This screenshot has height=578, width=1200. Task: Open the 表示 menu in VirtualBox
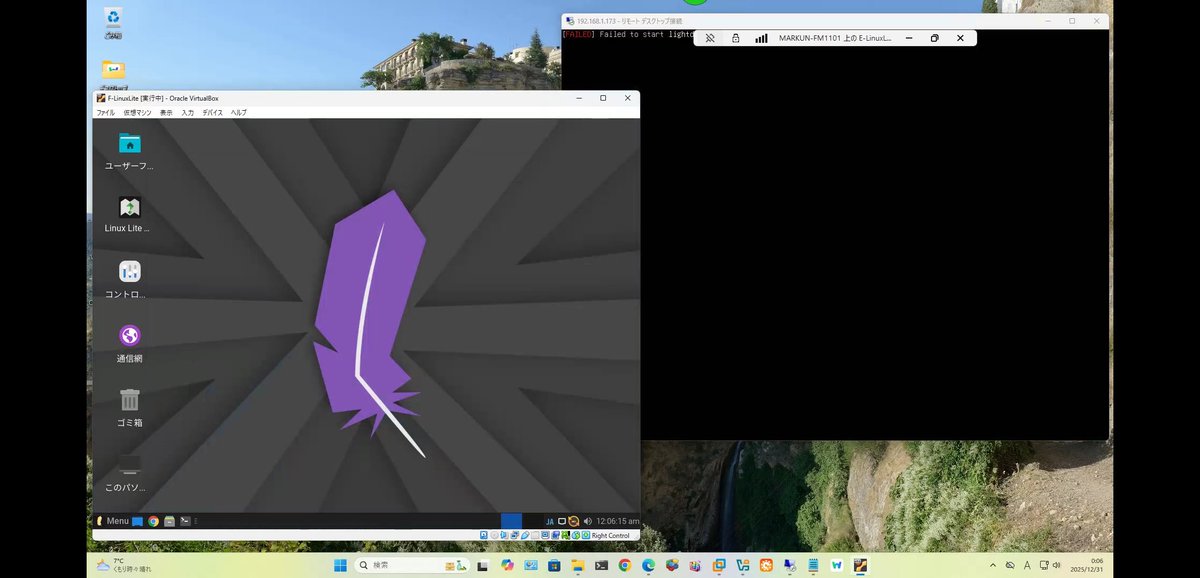tap(166, 113)
